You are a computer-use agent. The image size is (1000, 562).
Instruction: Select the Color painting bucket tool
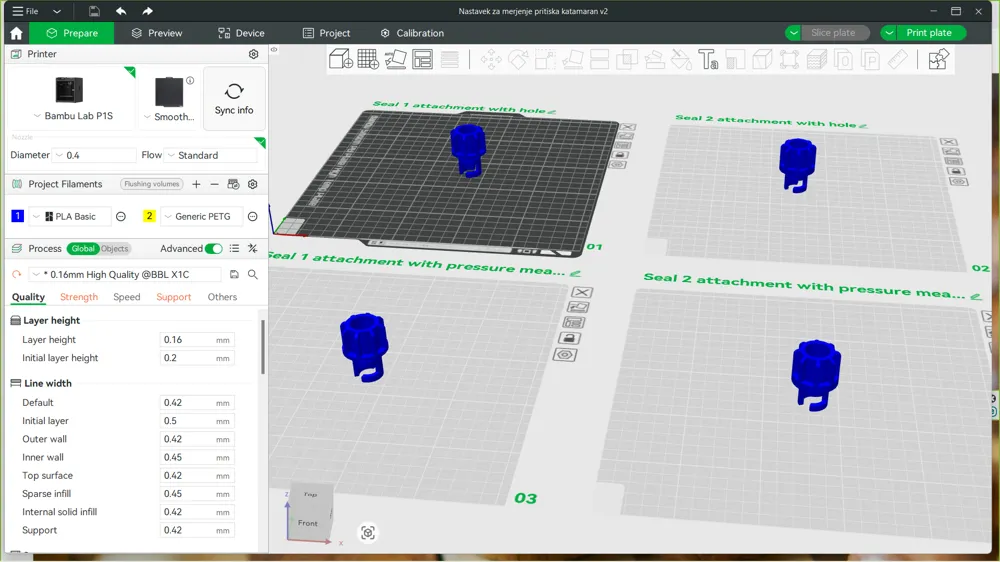[x=680, y=59]
